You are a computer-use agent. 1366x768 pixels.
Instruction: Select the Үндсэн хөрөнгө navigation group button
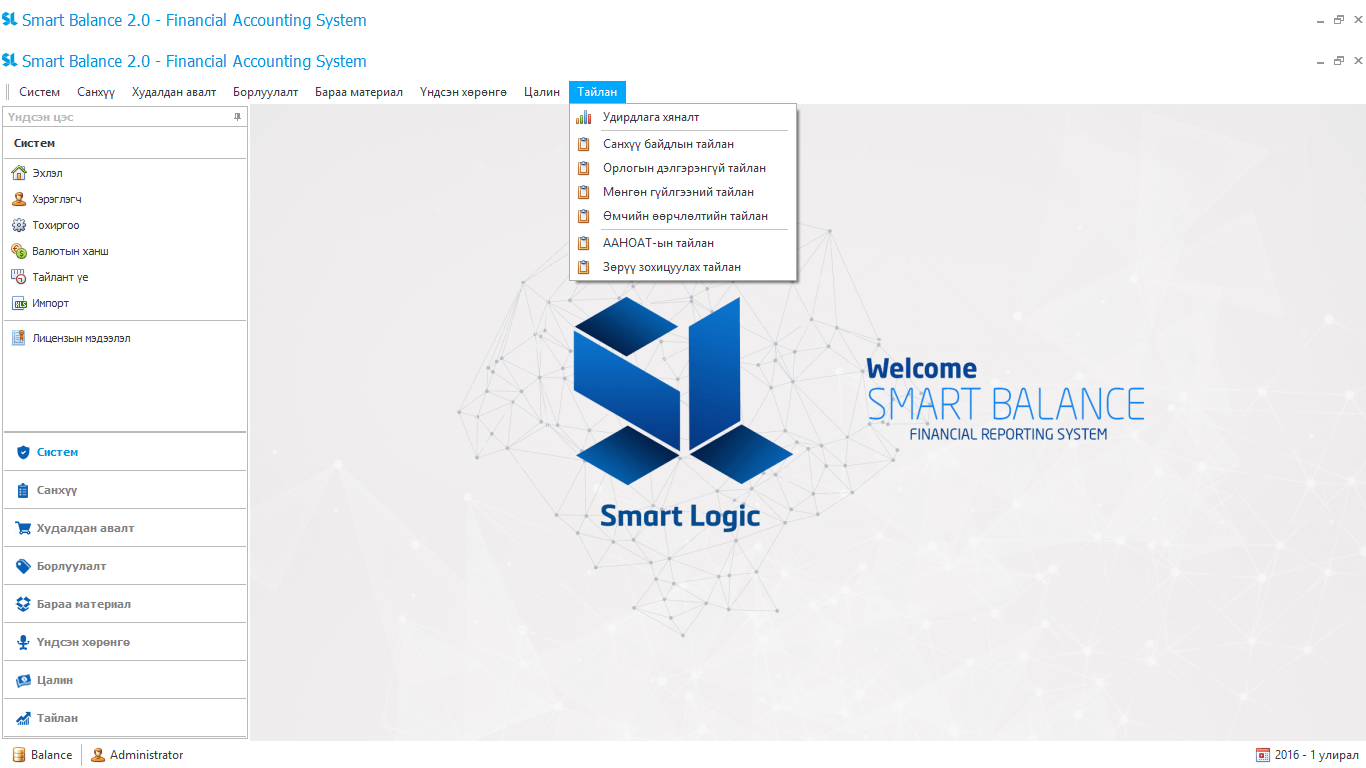click(125, 642)
